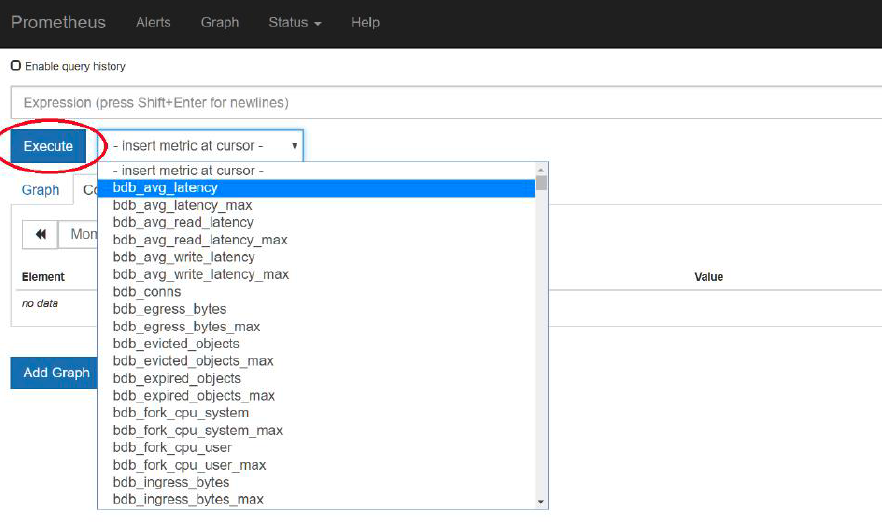This screenshot has width=882, height=527.
Task: Open the insert metric at cursor dropdown
Action: click(x=202, y=146)
